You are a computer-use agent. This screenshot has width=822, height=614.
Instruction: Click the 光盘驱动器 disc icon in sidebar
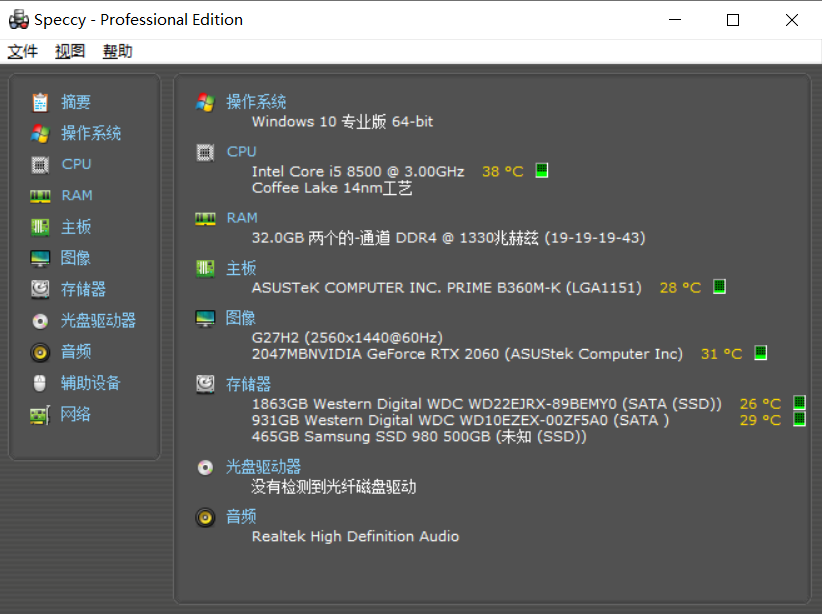click(40, 321)
